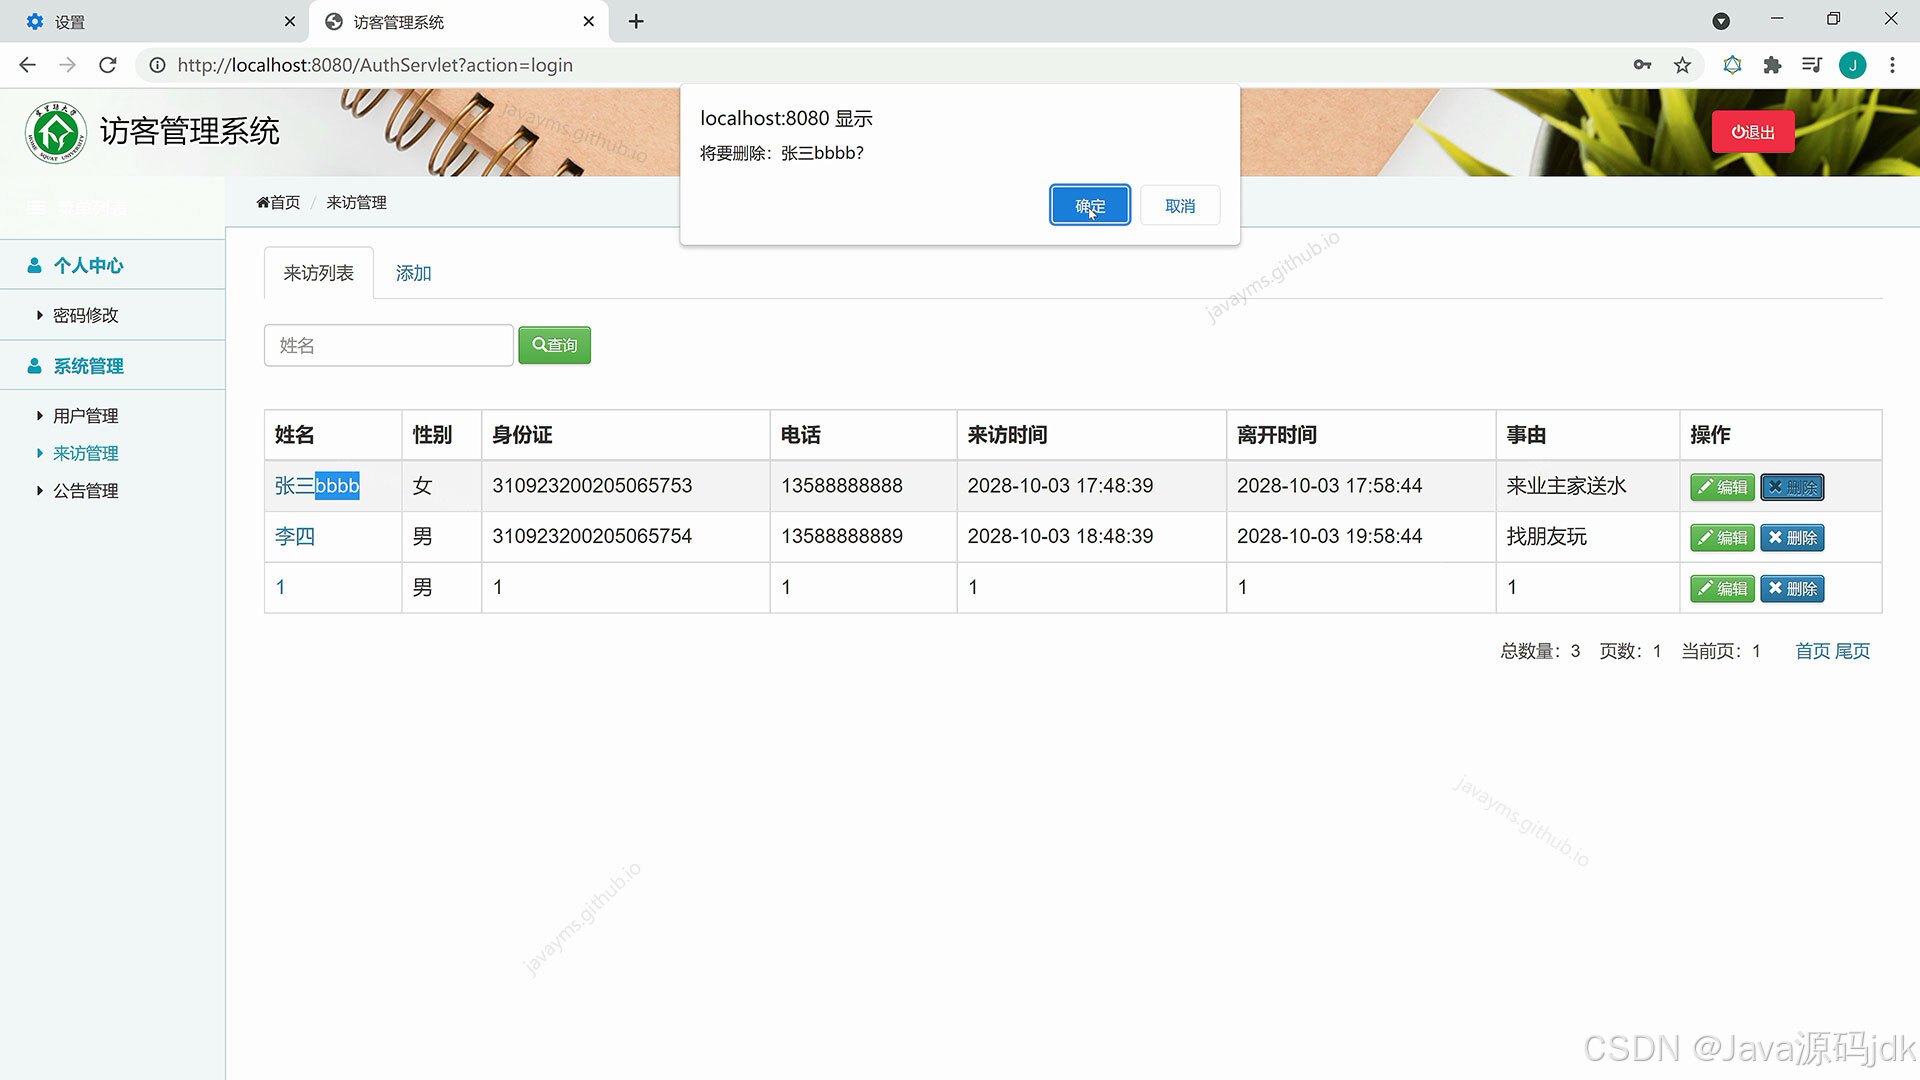The height and width of the screenshot is (1080, 1920).
Task: Select the 系统管理 sidebar section
Action: point(88,366)
